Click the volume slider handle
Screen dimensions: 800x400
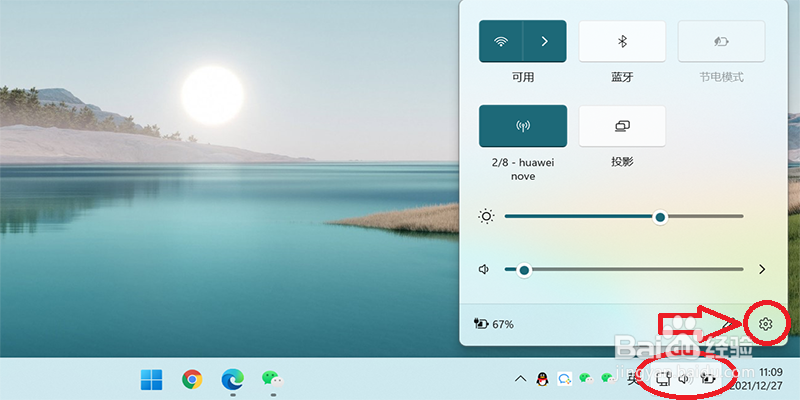[x=523, y=270]
